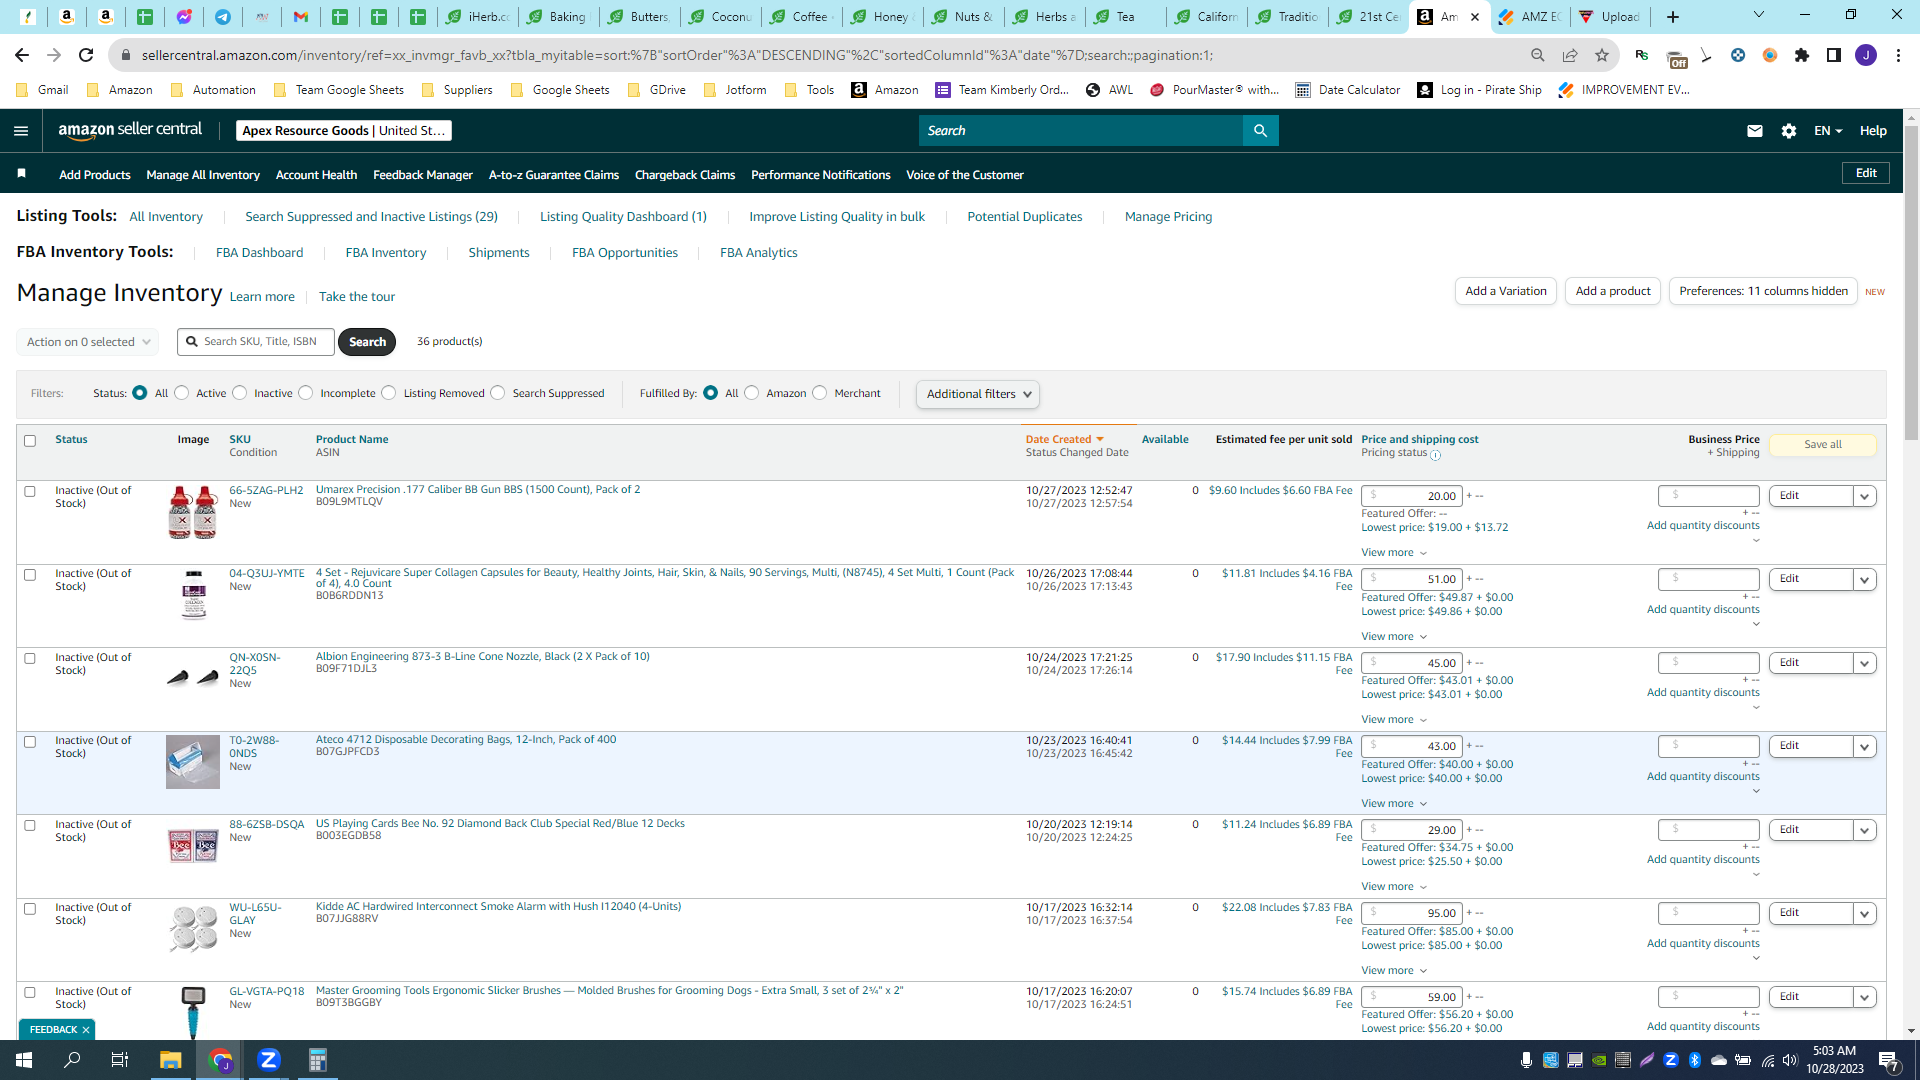
Task: Click the bookmark flag icon in favorites bar
Action: [x=22, y=174]
